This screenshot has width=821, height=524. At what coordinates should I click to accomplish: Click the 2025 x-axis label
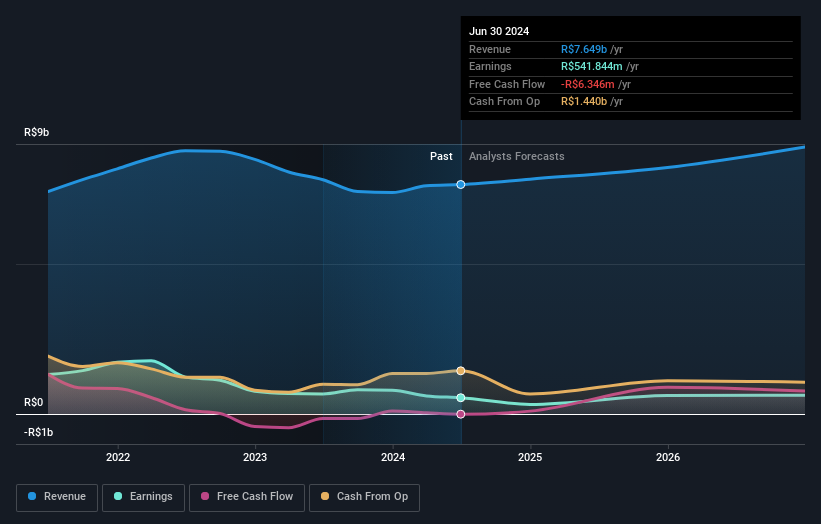pyautogui.click(x=530, y=457)
